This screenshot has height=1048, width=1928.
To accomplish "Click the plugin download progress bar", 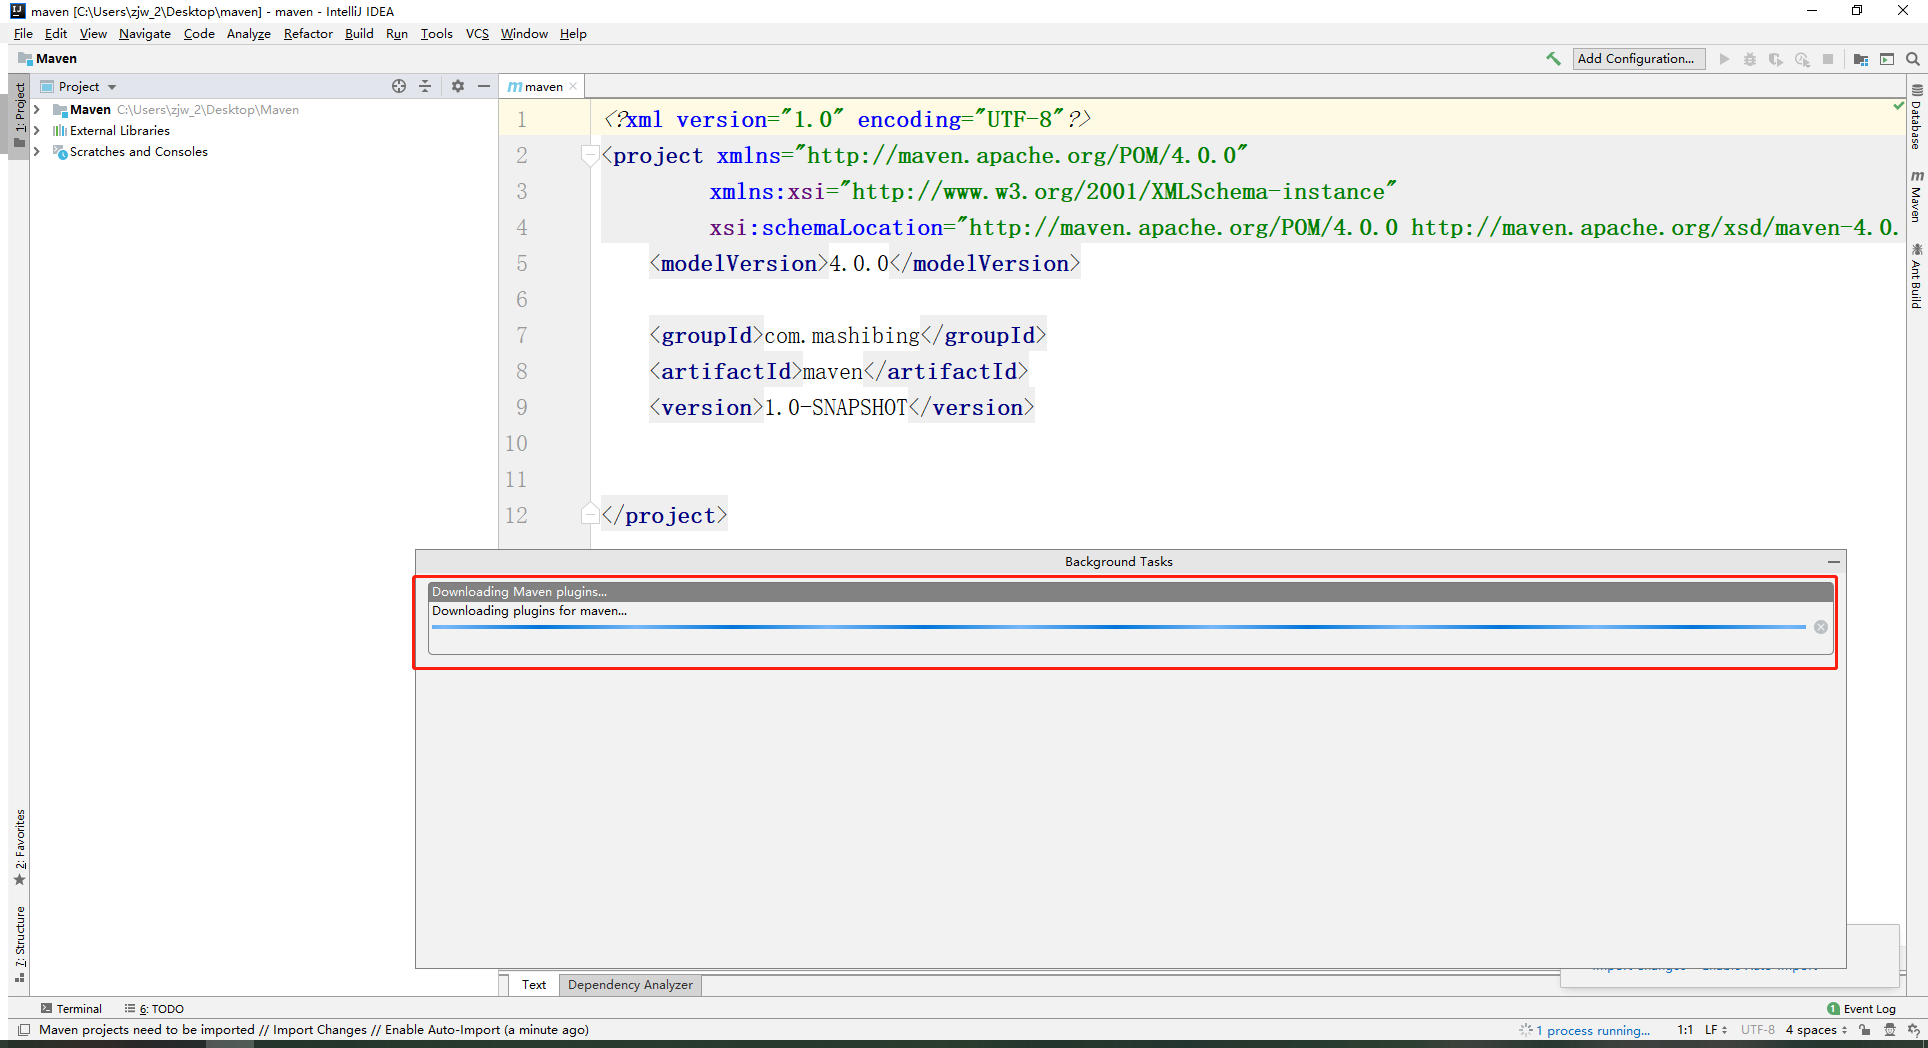I will (1118, 627).
